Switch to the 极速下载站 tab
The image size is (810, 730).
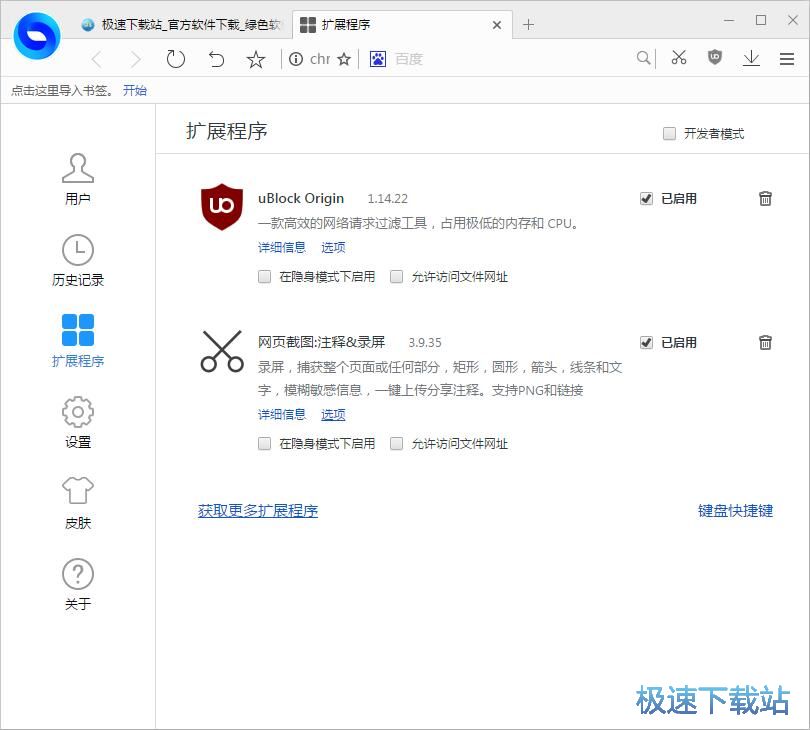(x=181, y=24)
